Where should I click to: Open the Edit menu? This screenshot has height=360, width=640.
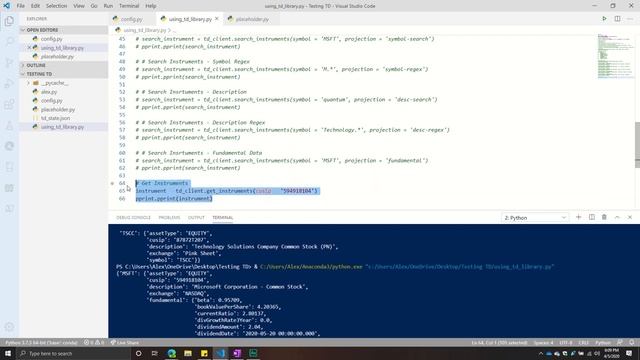(x=36, y=6)
